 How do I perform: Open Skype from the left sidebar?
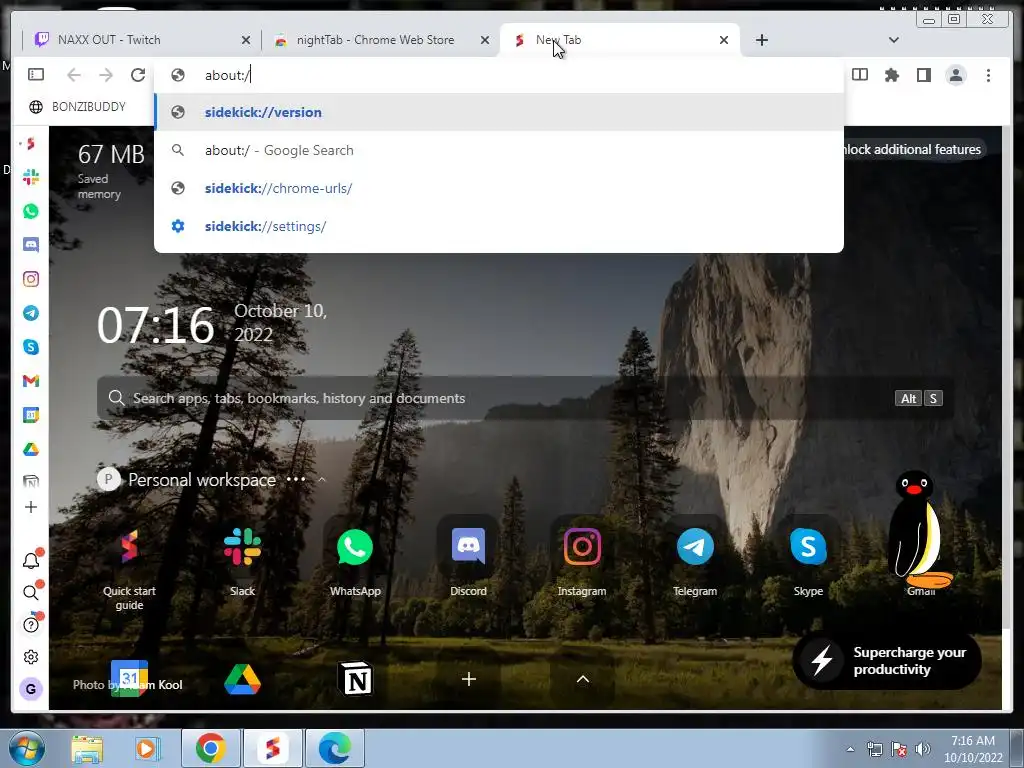pyautogui.click(x=31, y=347)
